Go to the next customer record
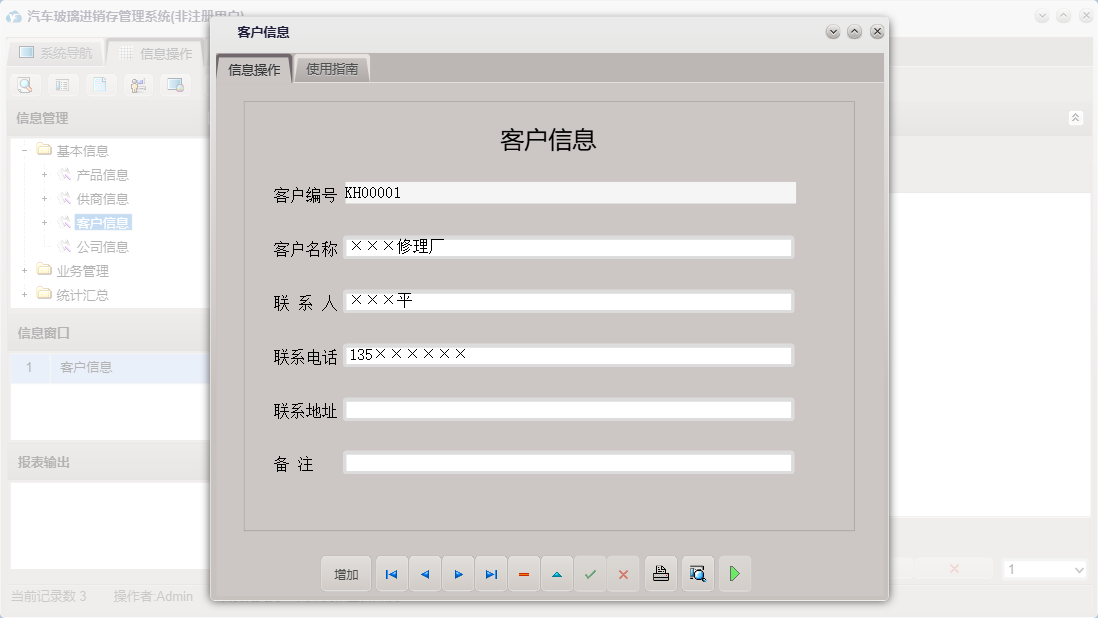This screenshot has width=1098, height=618. click(458, 573)
